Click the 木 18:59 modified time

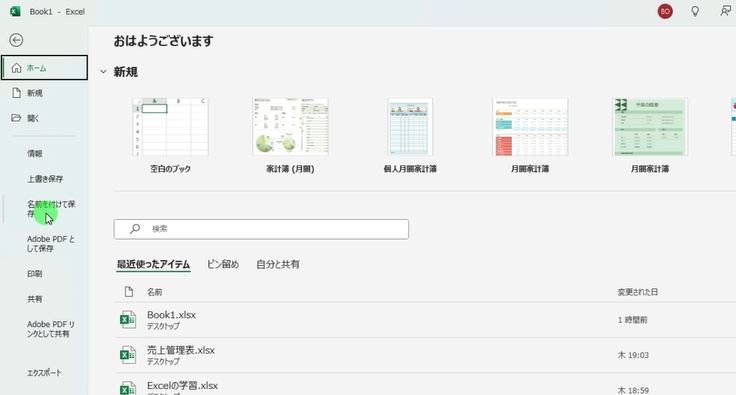(633, 390)
